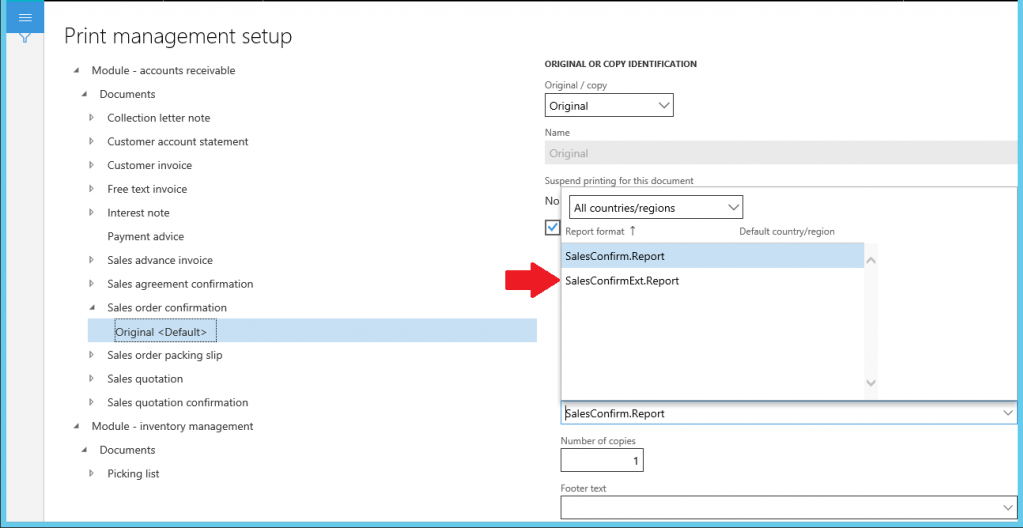Open the hamburger navigation menu

(25, 17)
